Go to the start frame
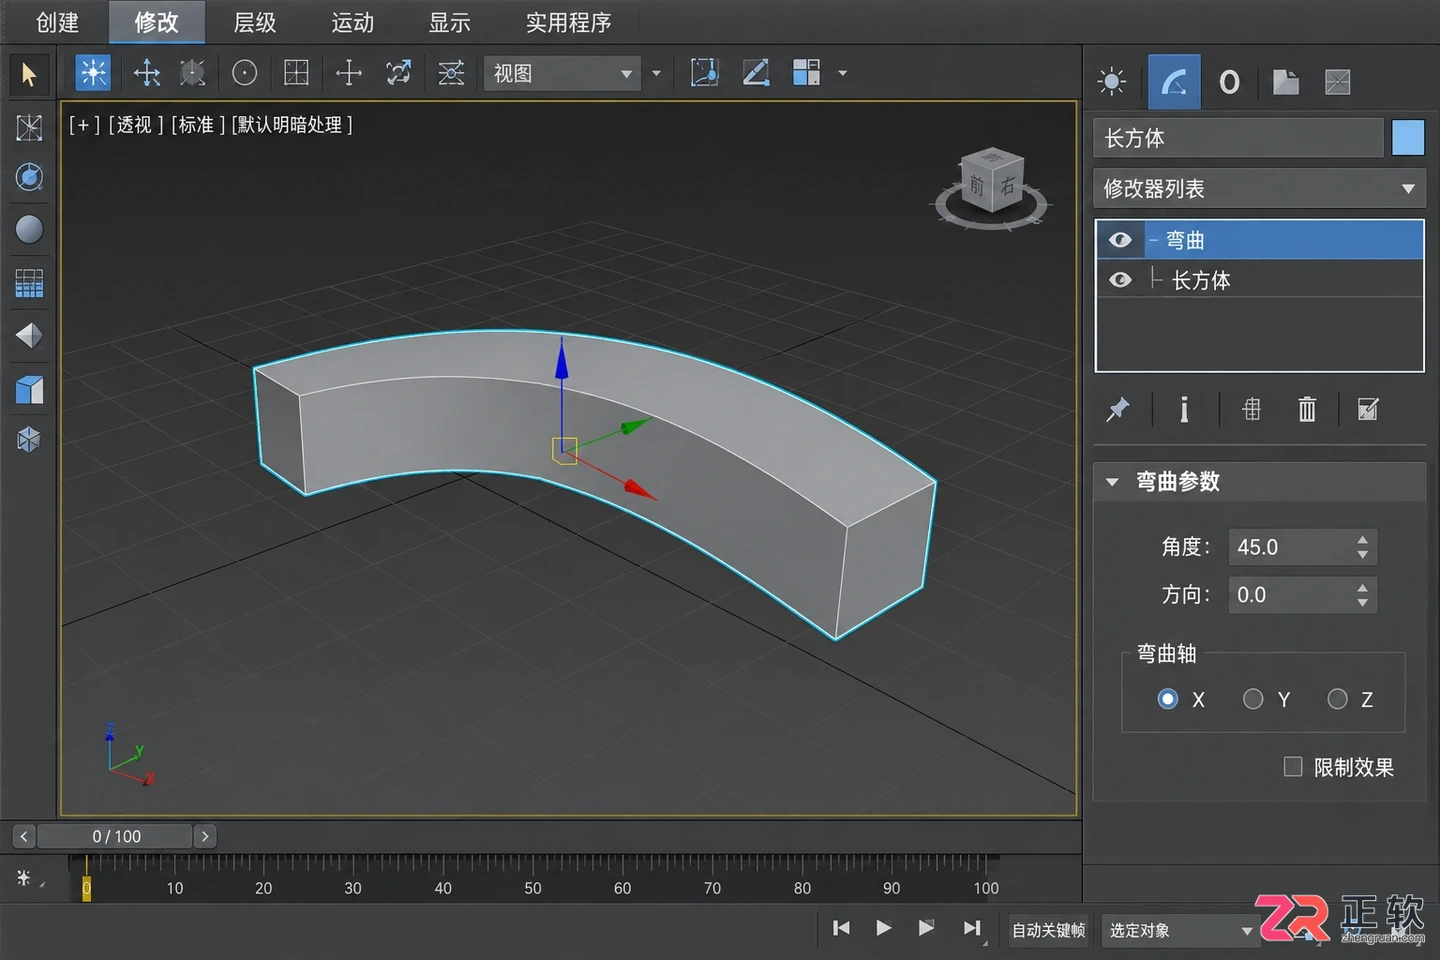This screenshot has width=1440, height=960. coord(841,928)
